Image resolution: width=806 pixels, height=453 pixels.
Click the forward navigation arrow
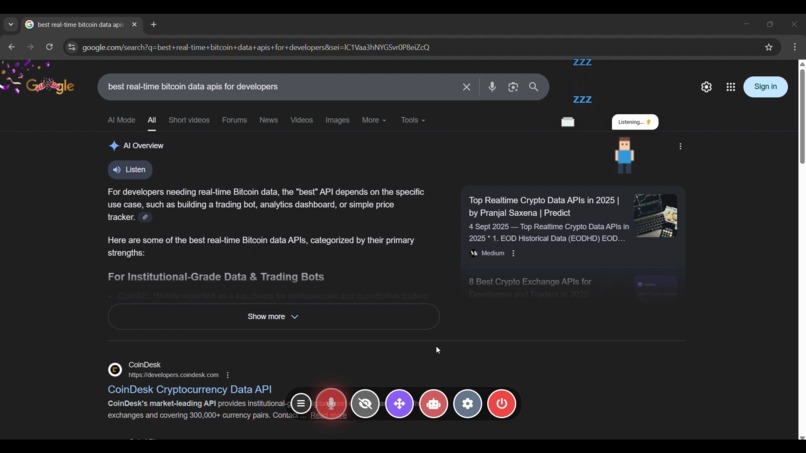point(30,47)
